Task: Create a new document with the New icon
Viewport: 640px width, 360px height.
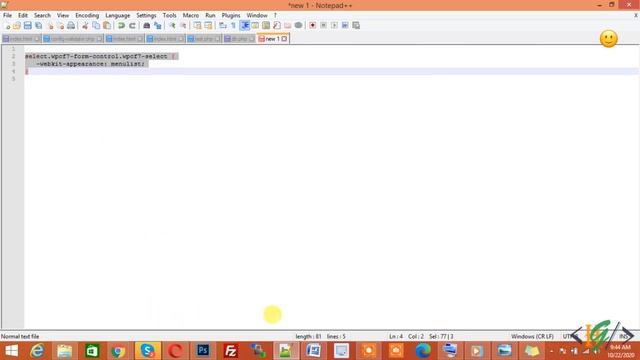Action: (7, 26)
